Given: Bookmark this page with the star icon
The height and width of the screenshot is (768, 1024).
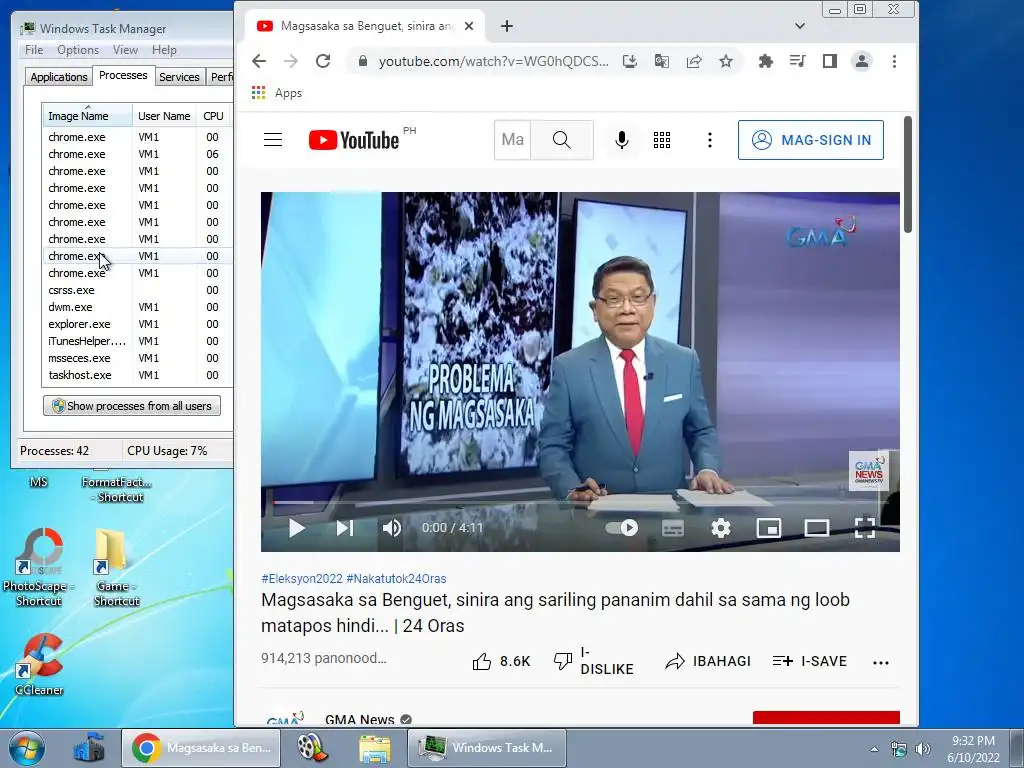Looking at the screenshot, I should pos(726,61).
